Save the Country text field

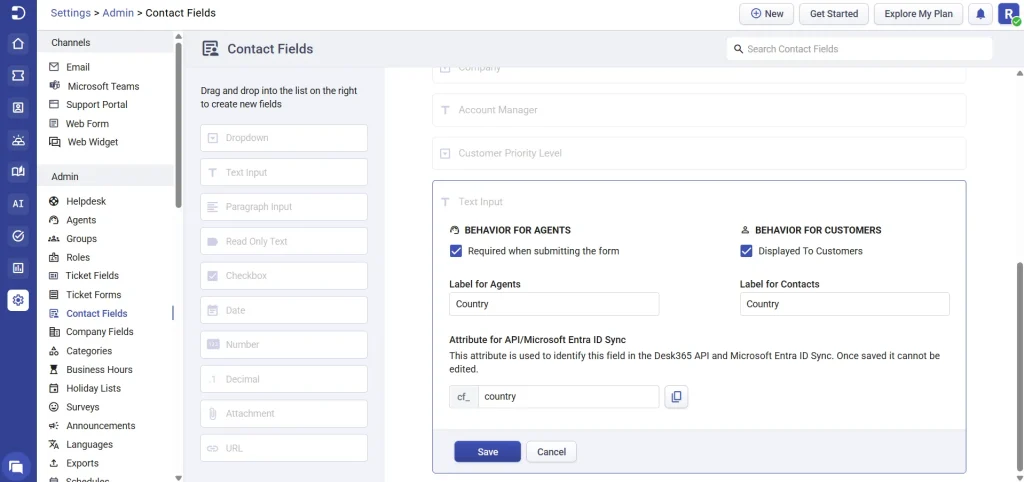(x=488, y=452)
